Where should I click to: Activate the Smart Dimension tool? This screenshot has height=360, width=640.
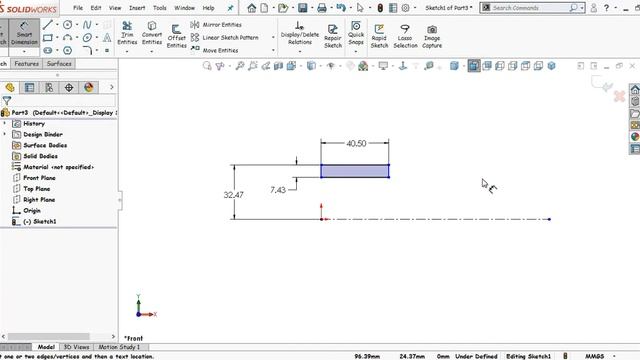pyautogui.click(x=24, y=33)
